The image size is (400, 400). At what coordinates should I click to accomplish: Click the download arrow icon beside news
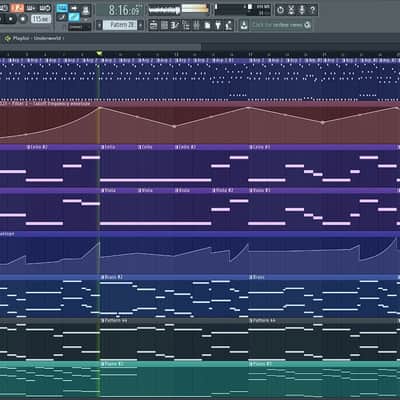coord(244,25)
